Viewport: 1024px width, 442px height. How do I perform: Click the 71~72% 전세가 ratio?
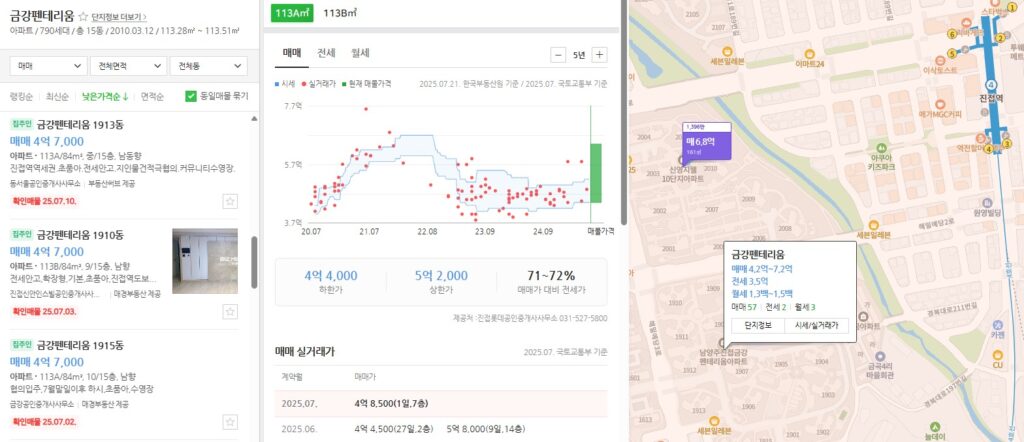[x=551, y=276]
